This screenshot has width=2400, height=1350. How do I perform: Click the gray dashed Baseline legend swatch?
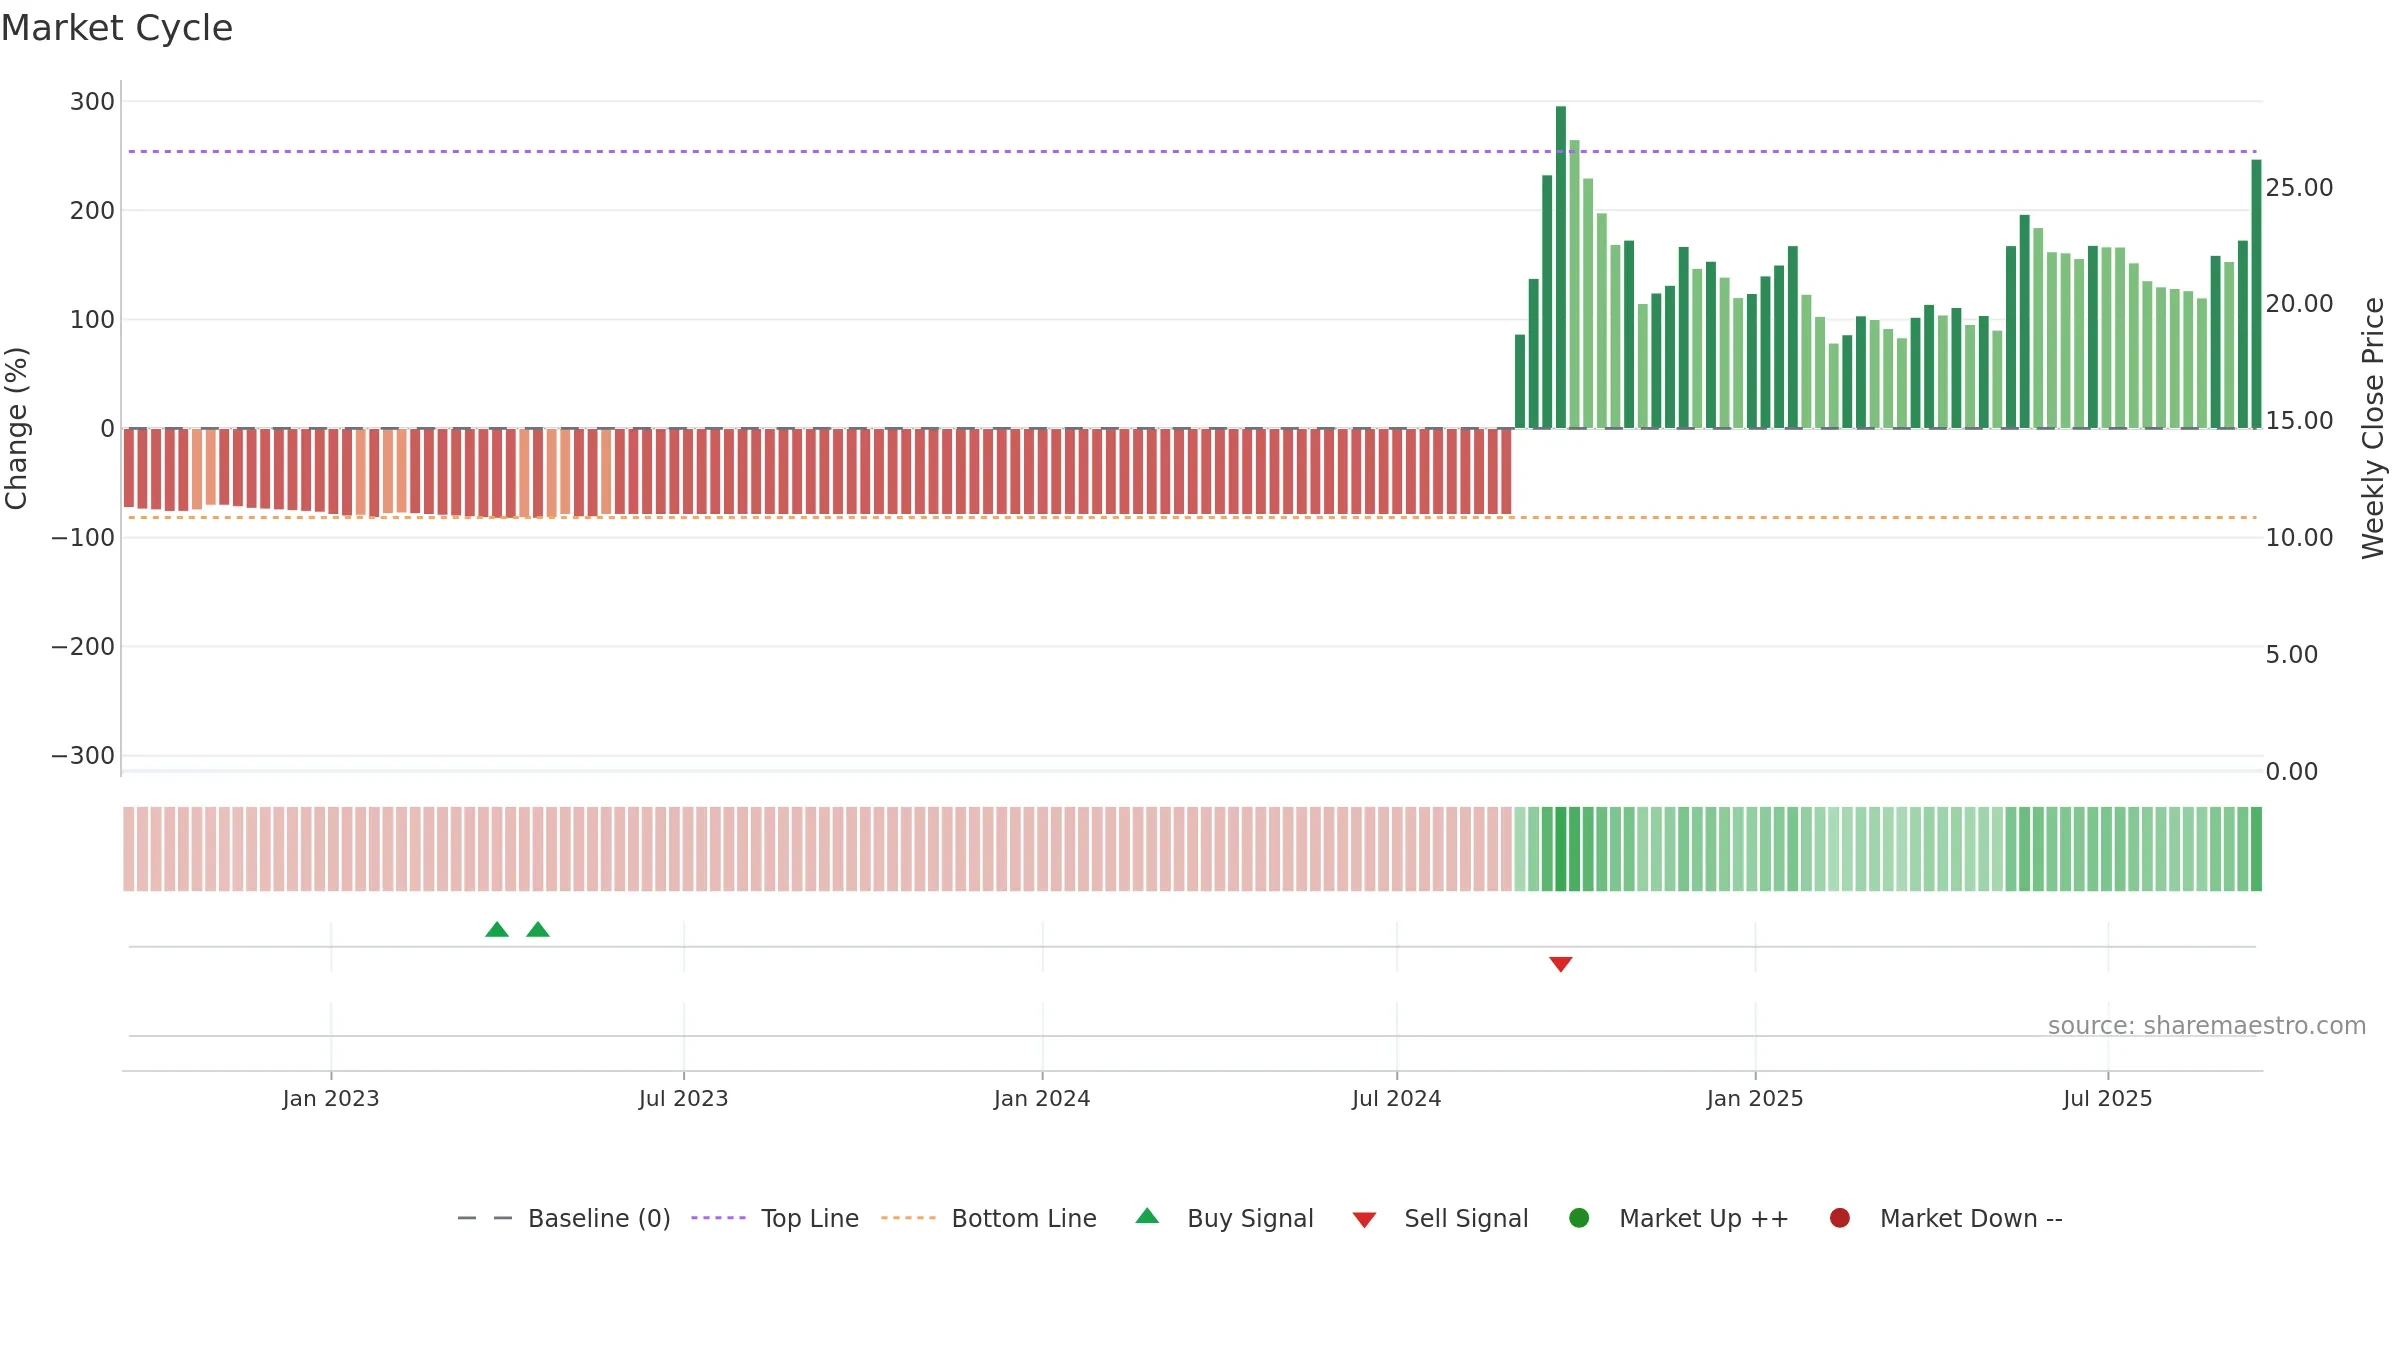[485, 1218]
